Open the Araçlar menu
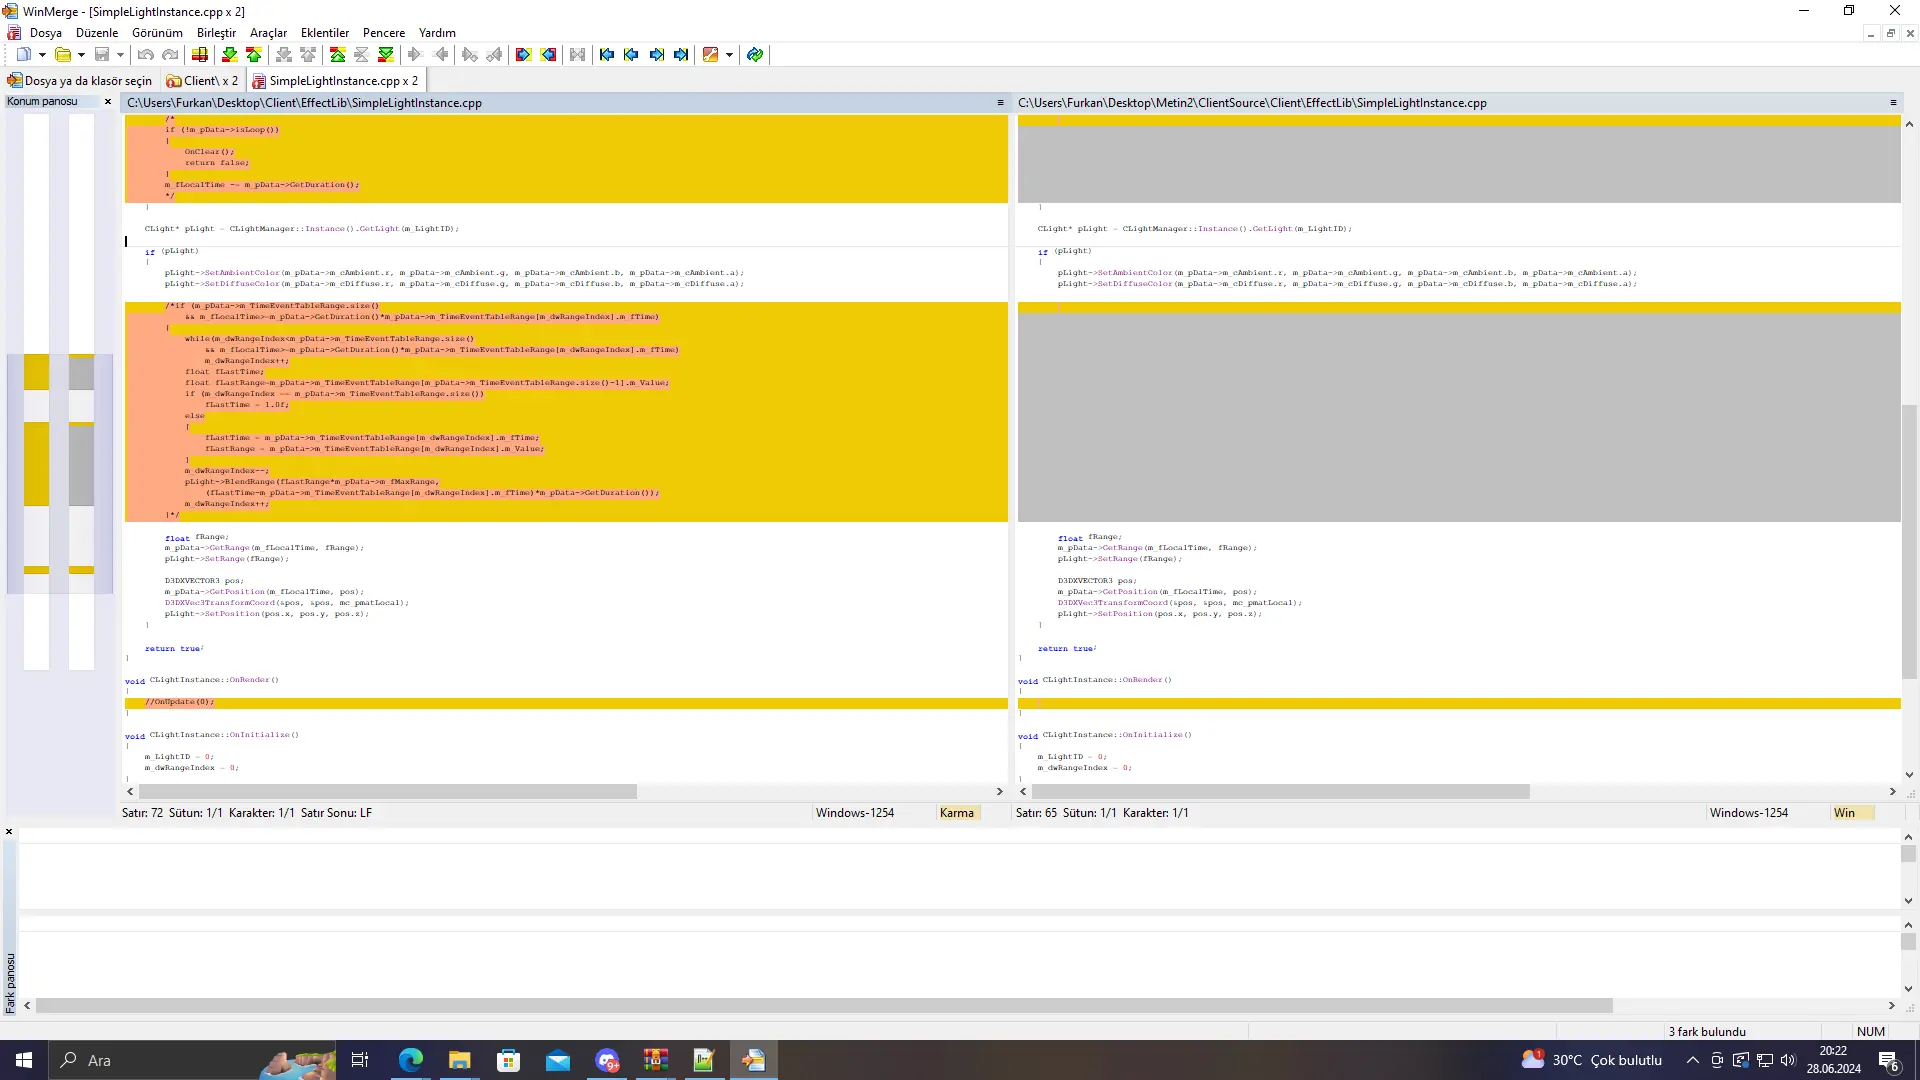 [268, 33]
